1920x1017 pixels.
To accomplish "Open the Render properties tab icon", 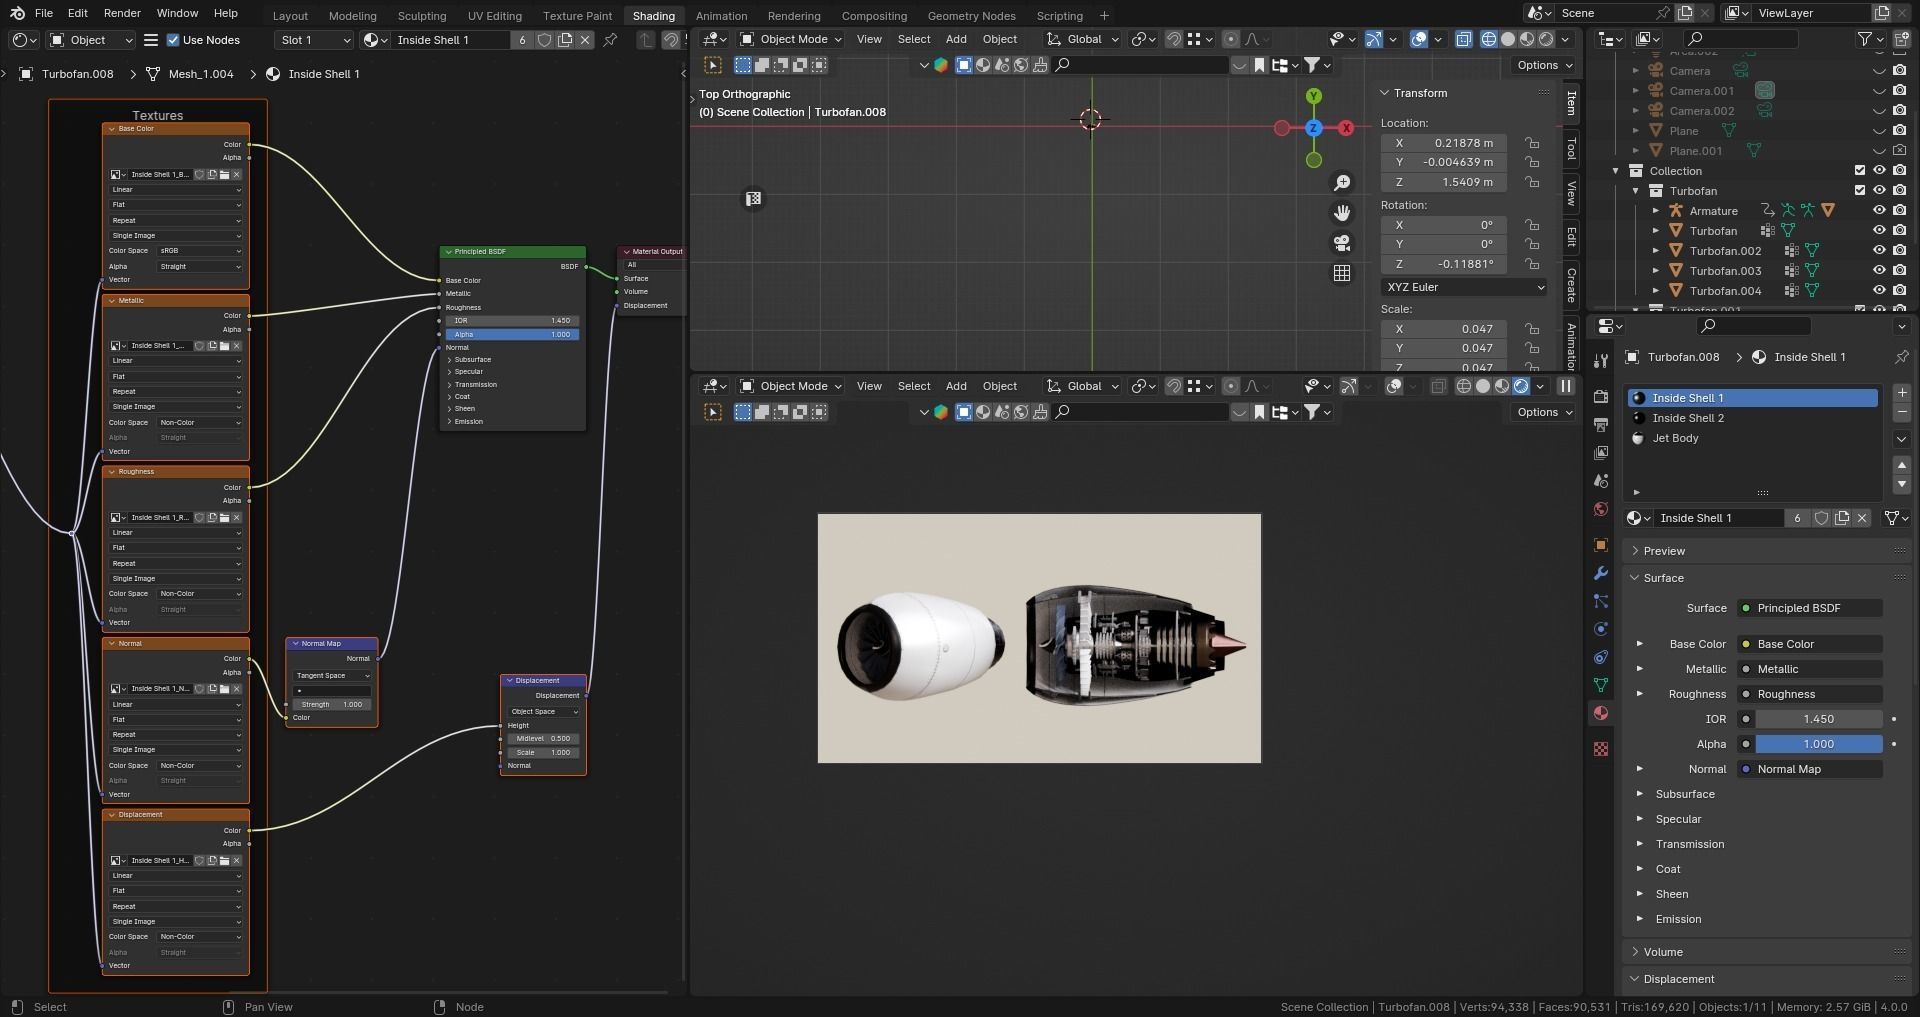I will tap(1601, 397).
